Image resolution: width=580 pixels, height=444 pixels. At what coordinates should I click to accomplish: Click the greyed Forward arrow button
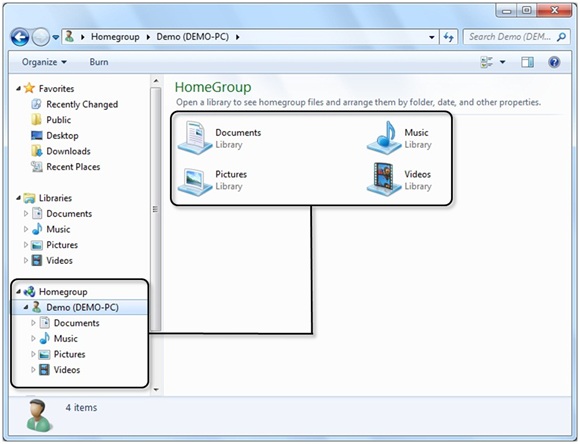41,37
